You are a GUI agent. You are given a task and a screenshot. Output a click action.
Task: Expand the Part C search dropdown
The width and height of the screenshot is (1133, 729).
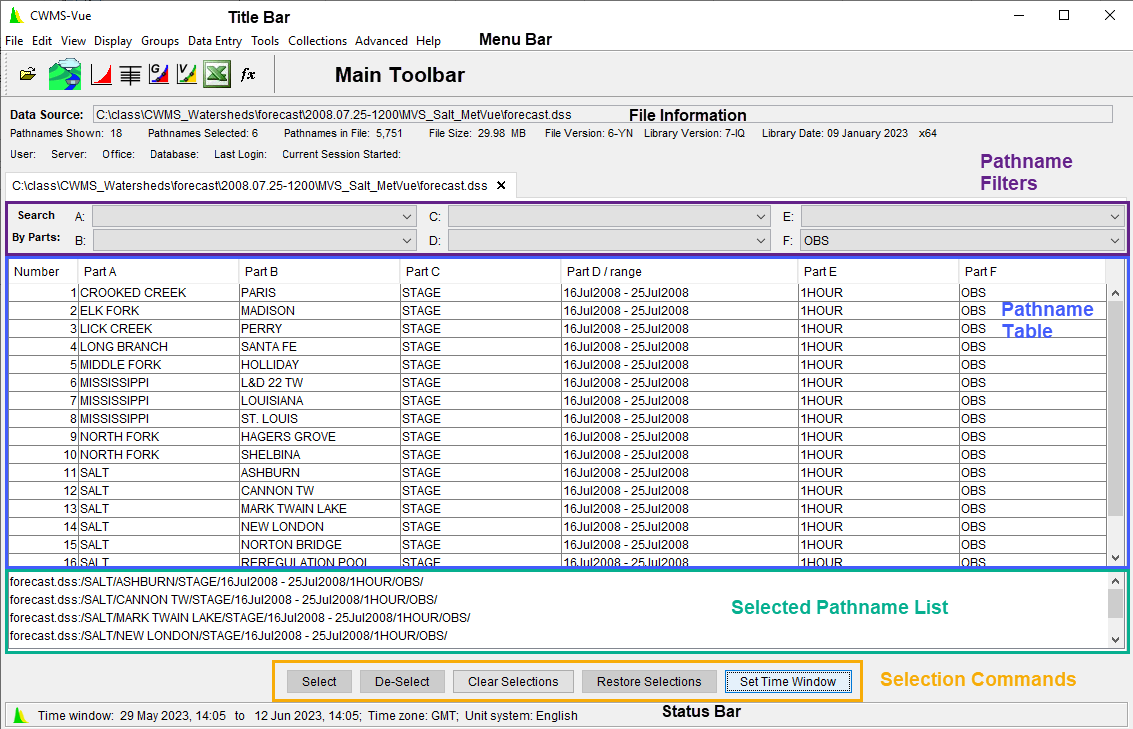pyautogui.click(x=760, y=217)
